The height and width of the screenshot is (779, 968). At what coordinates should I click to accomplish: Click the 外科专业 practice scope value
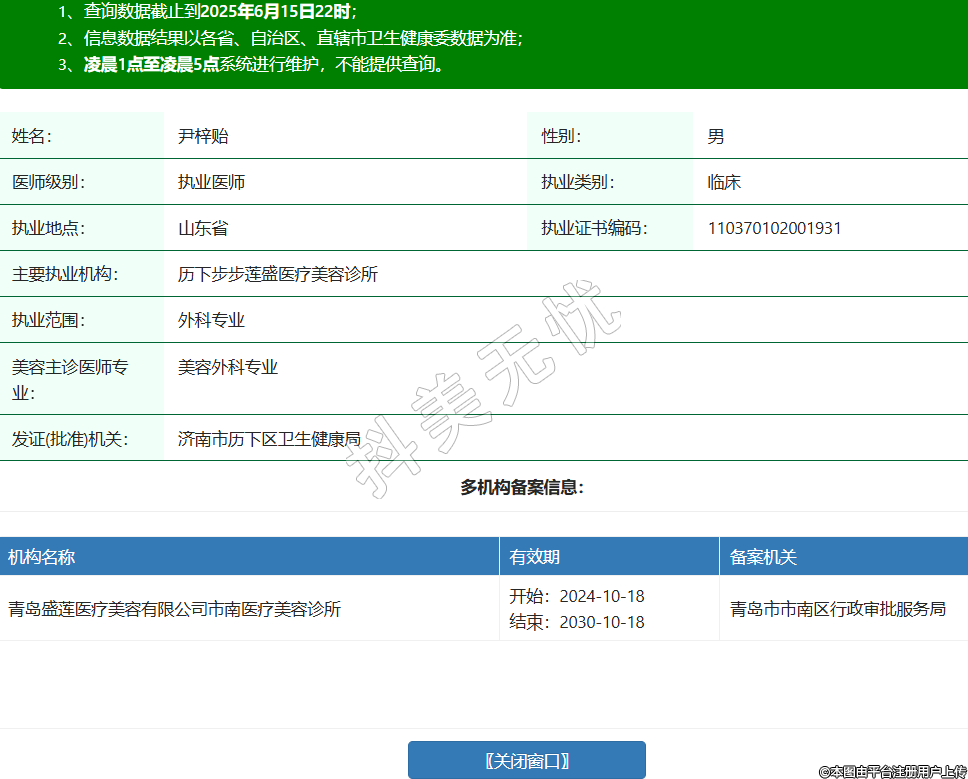pyautogui.click(x=211, y=320)
